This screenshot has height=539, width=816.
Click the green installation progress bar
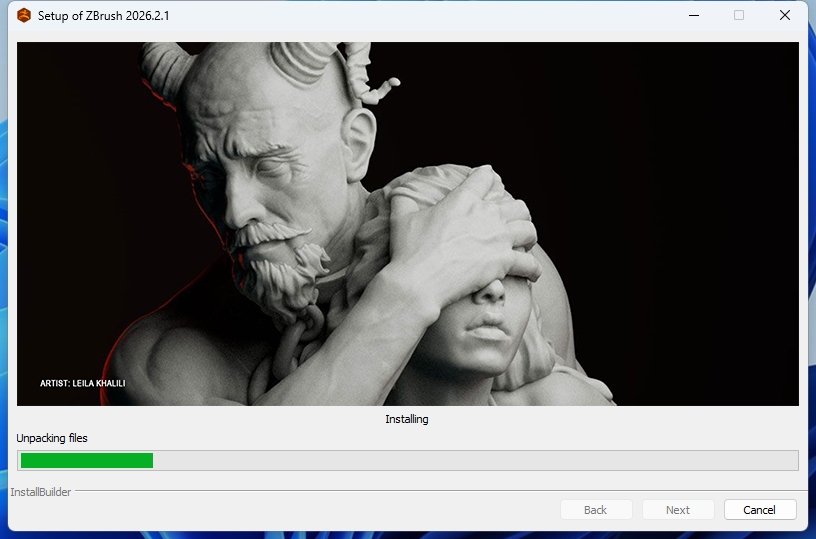click(407, 460)
